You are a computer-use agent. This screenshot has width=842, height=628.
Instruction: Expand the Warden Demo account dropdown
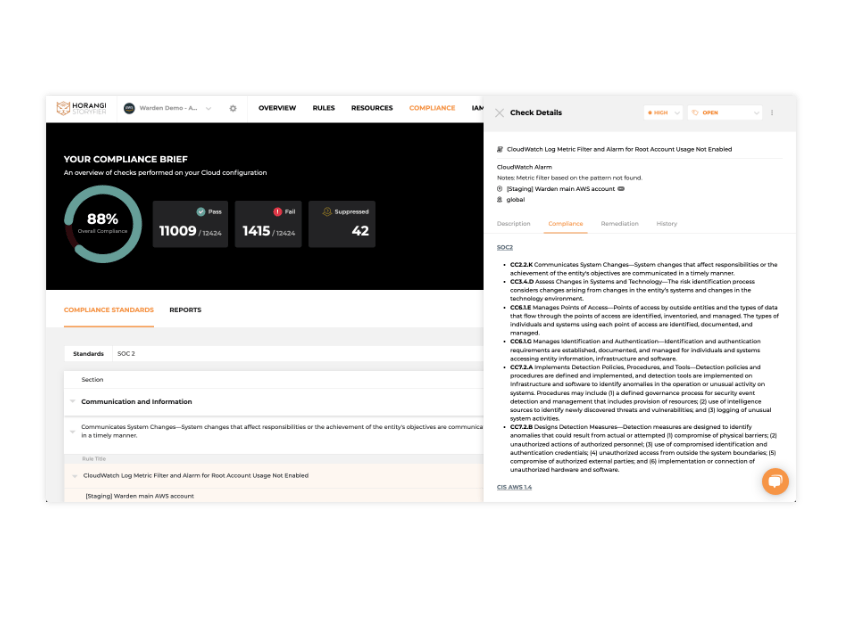click(209, 109)
